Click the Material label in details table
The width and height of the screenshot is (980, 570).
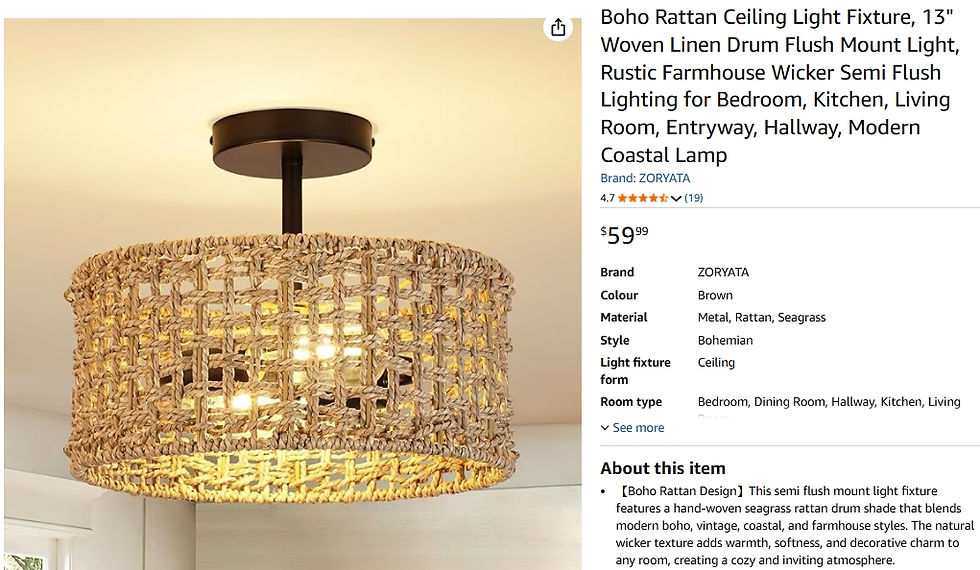coord(623,317)
